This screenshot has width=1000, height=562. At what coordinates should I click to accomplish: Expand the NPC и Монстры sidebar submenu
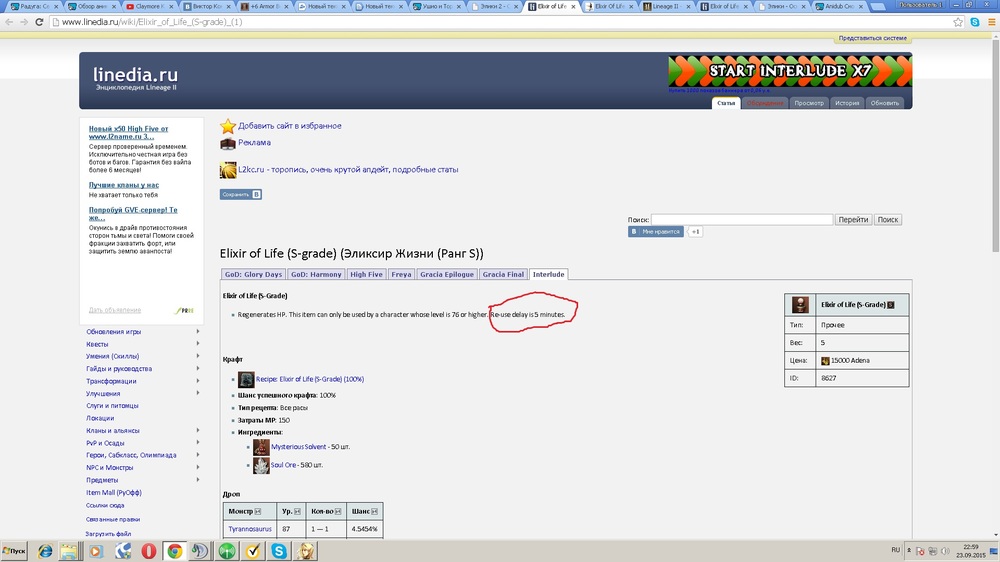coord(198,467)
